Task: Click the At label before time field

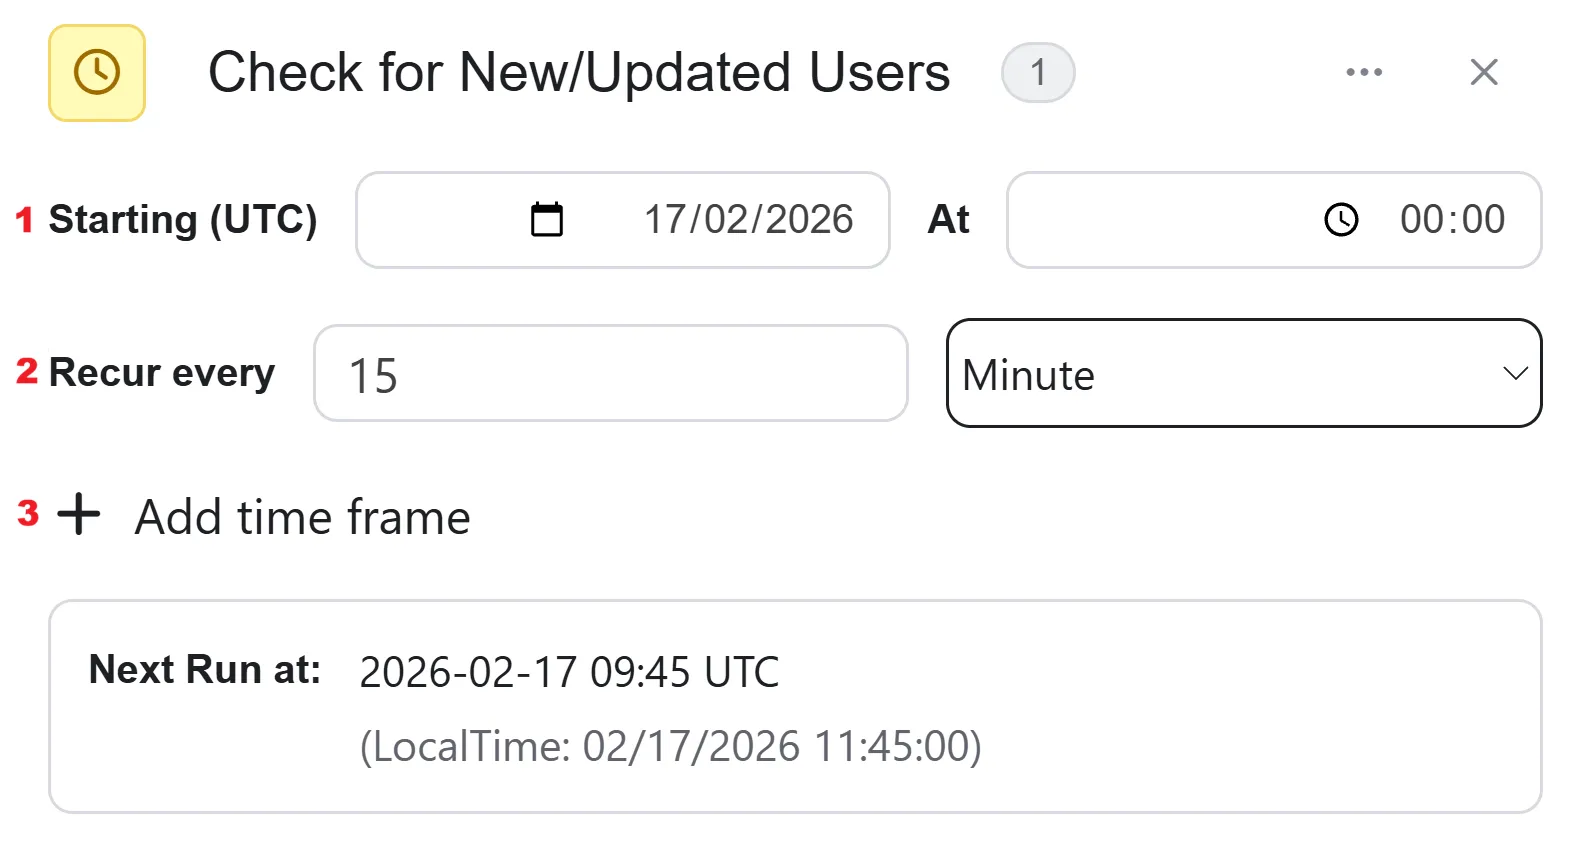Action: 949,220
